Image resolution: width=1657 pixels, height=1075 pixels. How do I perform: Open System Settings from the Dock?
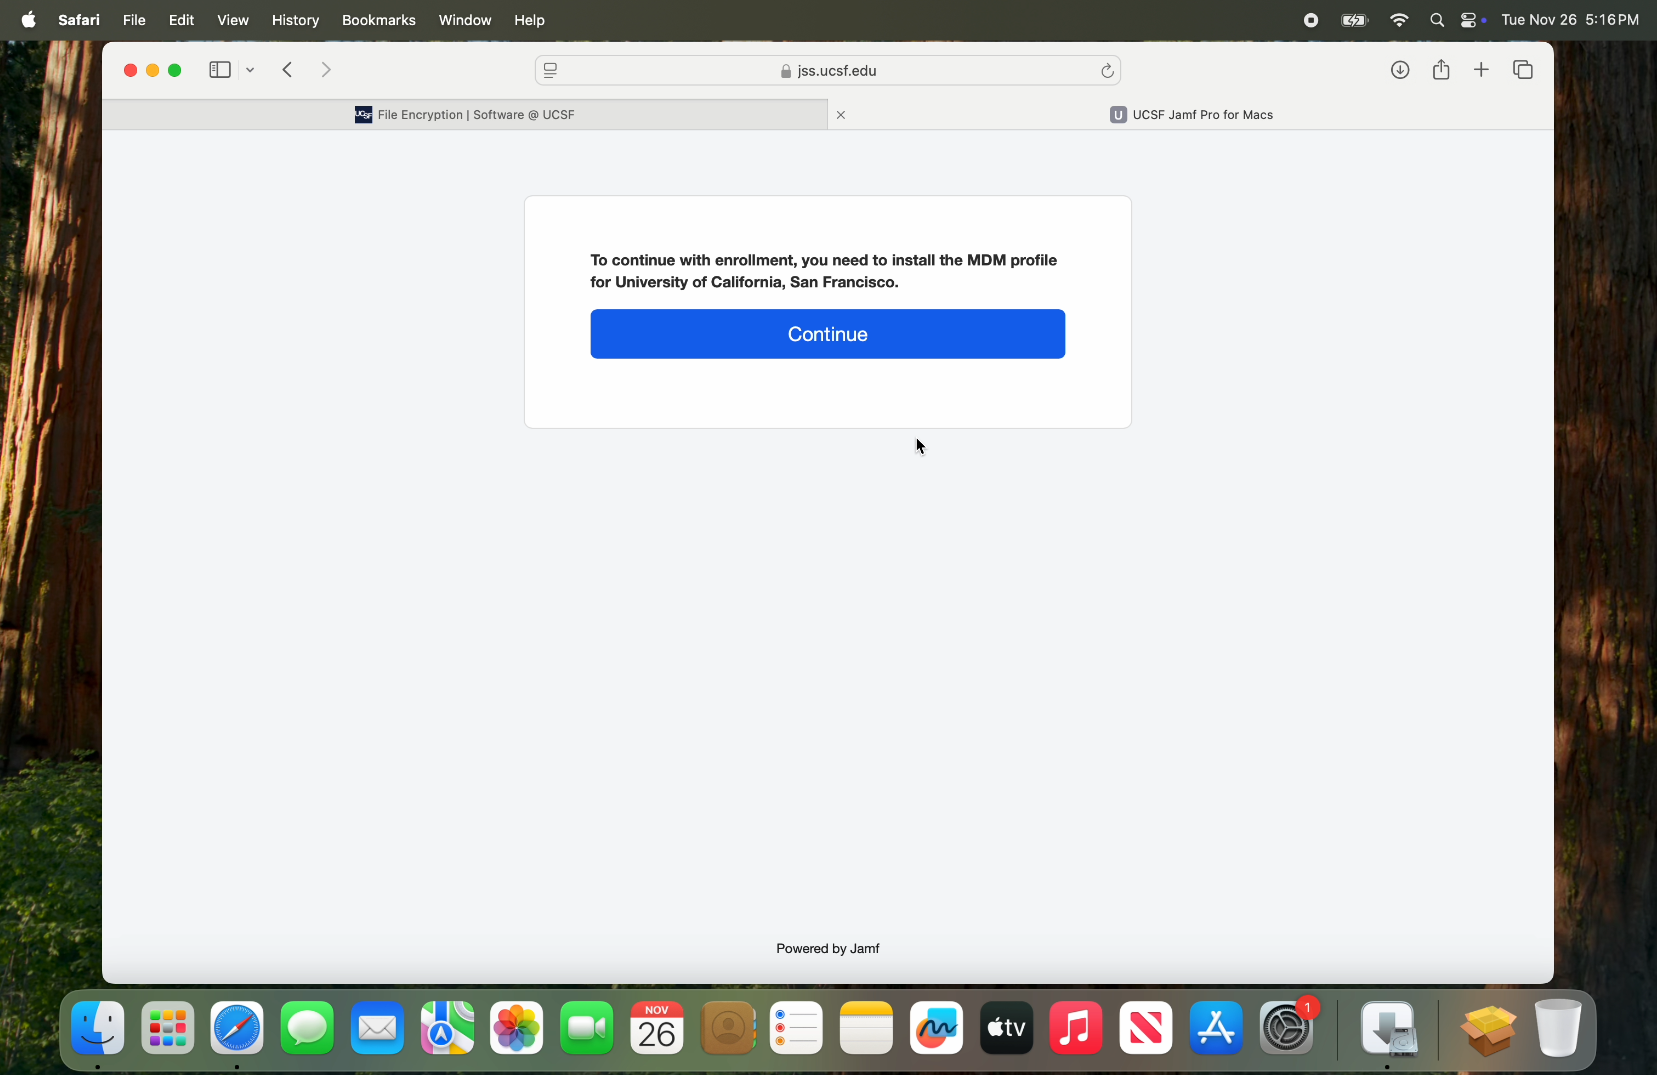pos(1286,1028)
